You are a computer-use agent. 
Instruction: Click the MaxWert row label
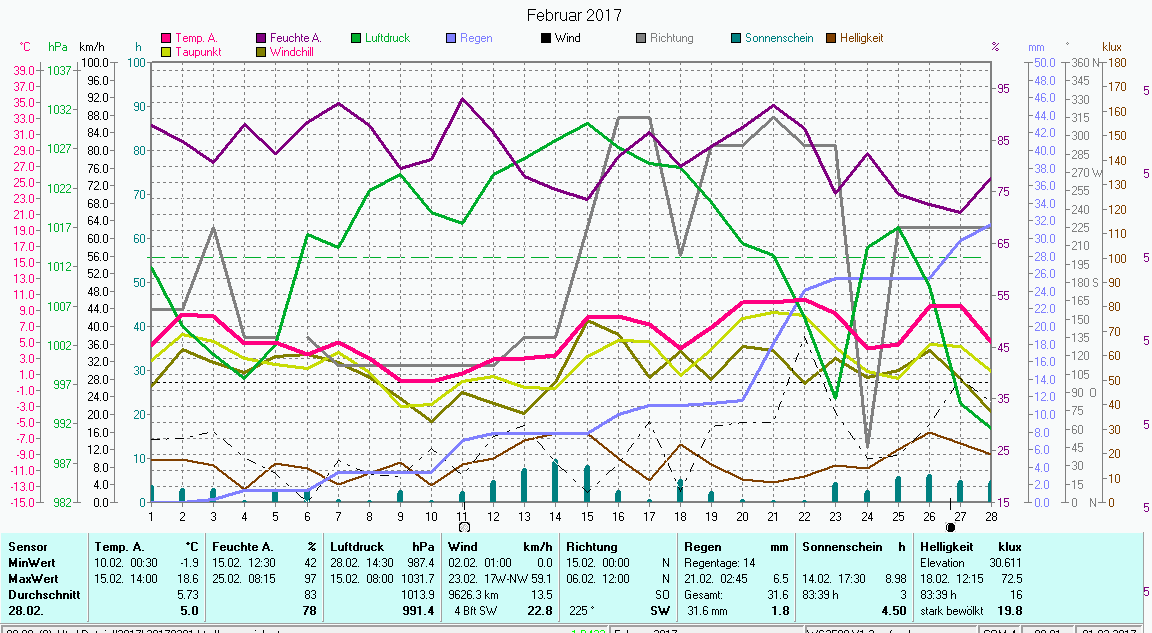pos(33,577)
